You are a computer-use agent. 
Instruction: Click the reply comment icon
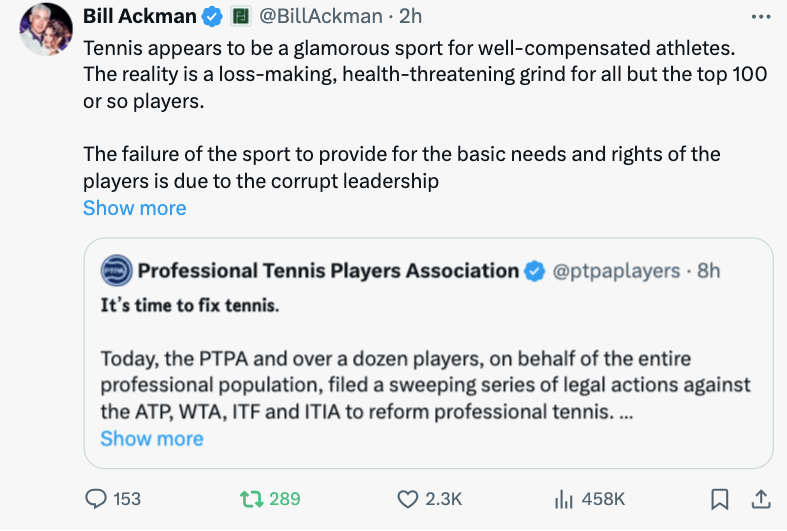(x=97, y=498)
